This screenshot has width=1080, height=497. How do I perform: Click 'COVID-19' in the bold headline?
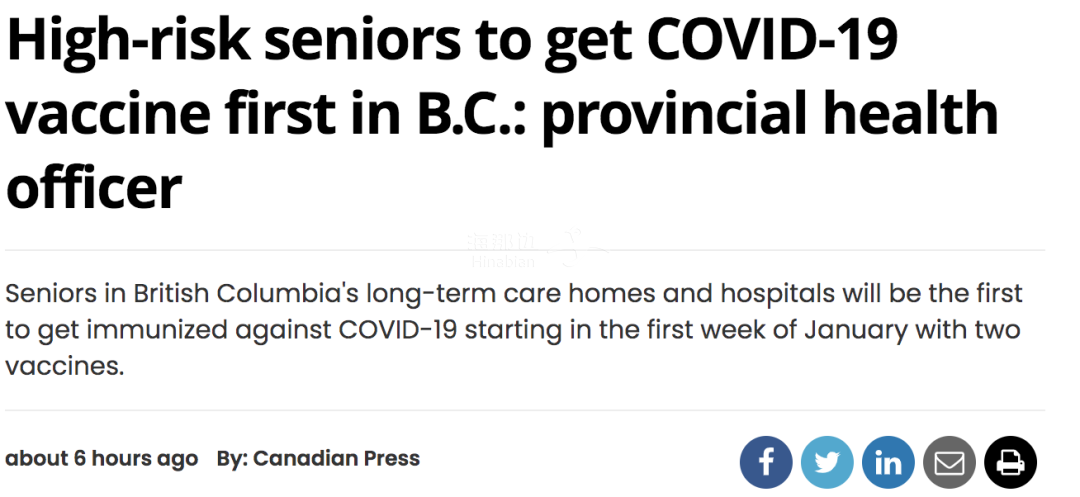(772, 40)
